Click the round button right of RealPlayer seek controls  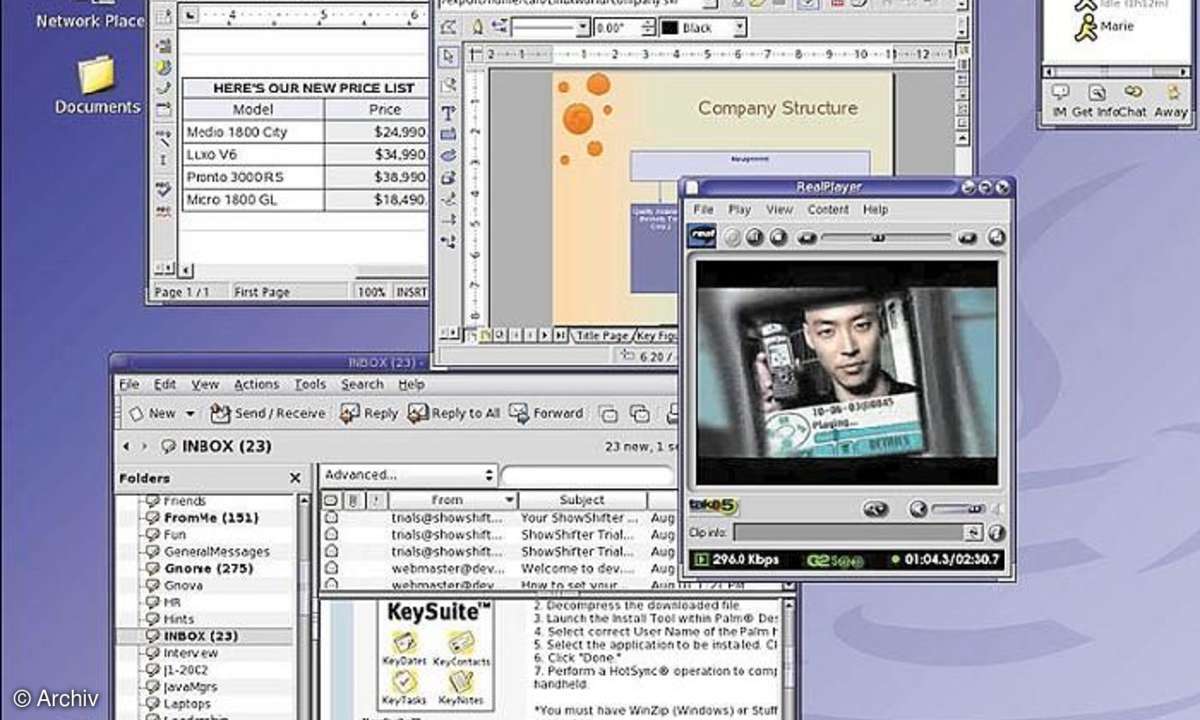pos(996,237)
